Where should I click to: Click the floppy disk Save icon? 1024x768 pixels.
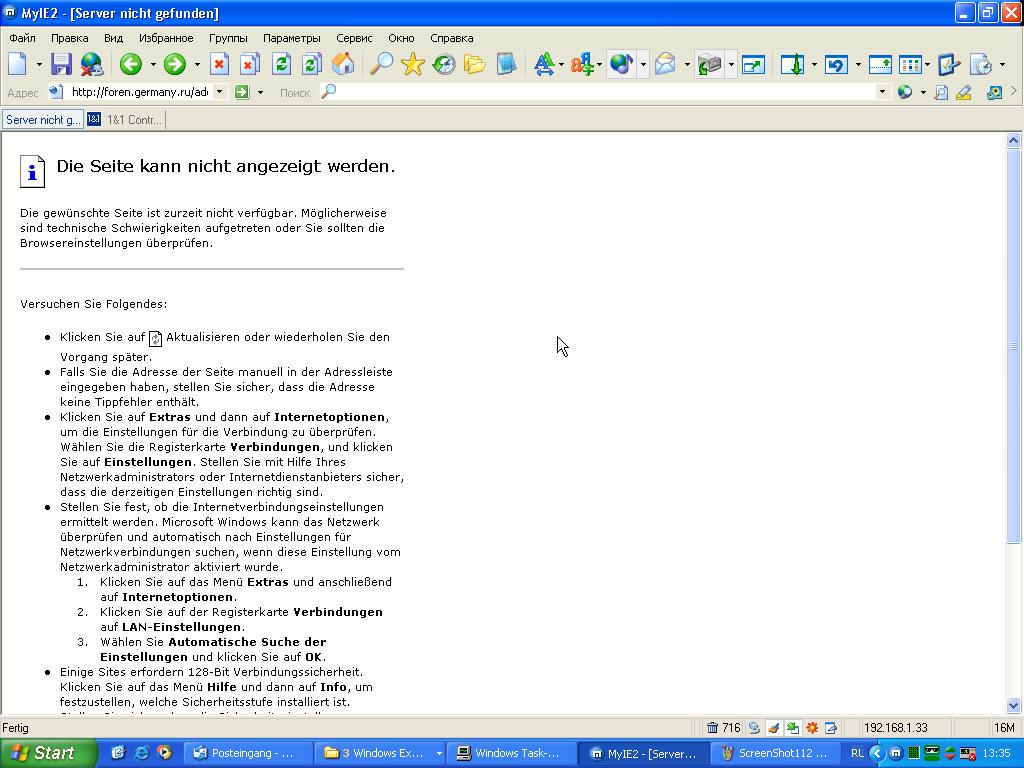61,65
